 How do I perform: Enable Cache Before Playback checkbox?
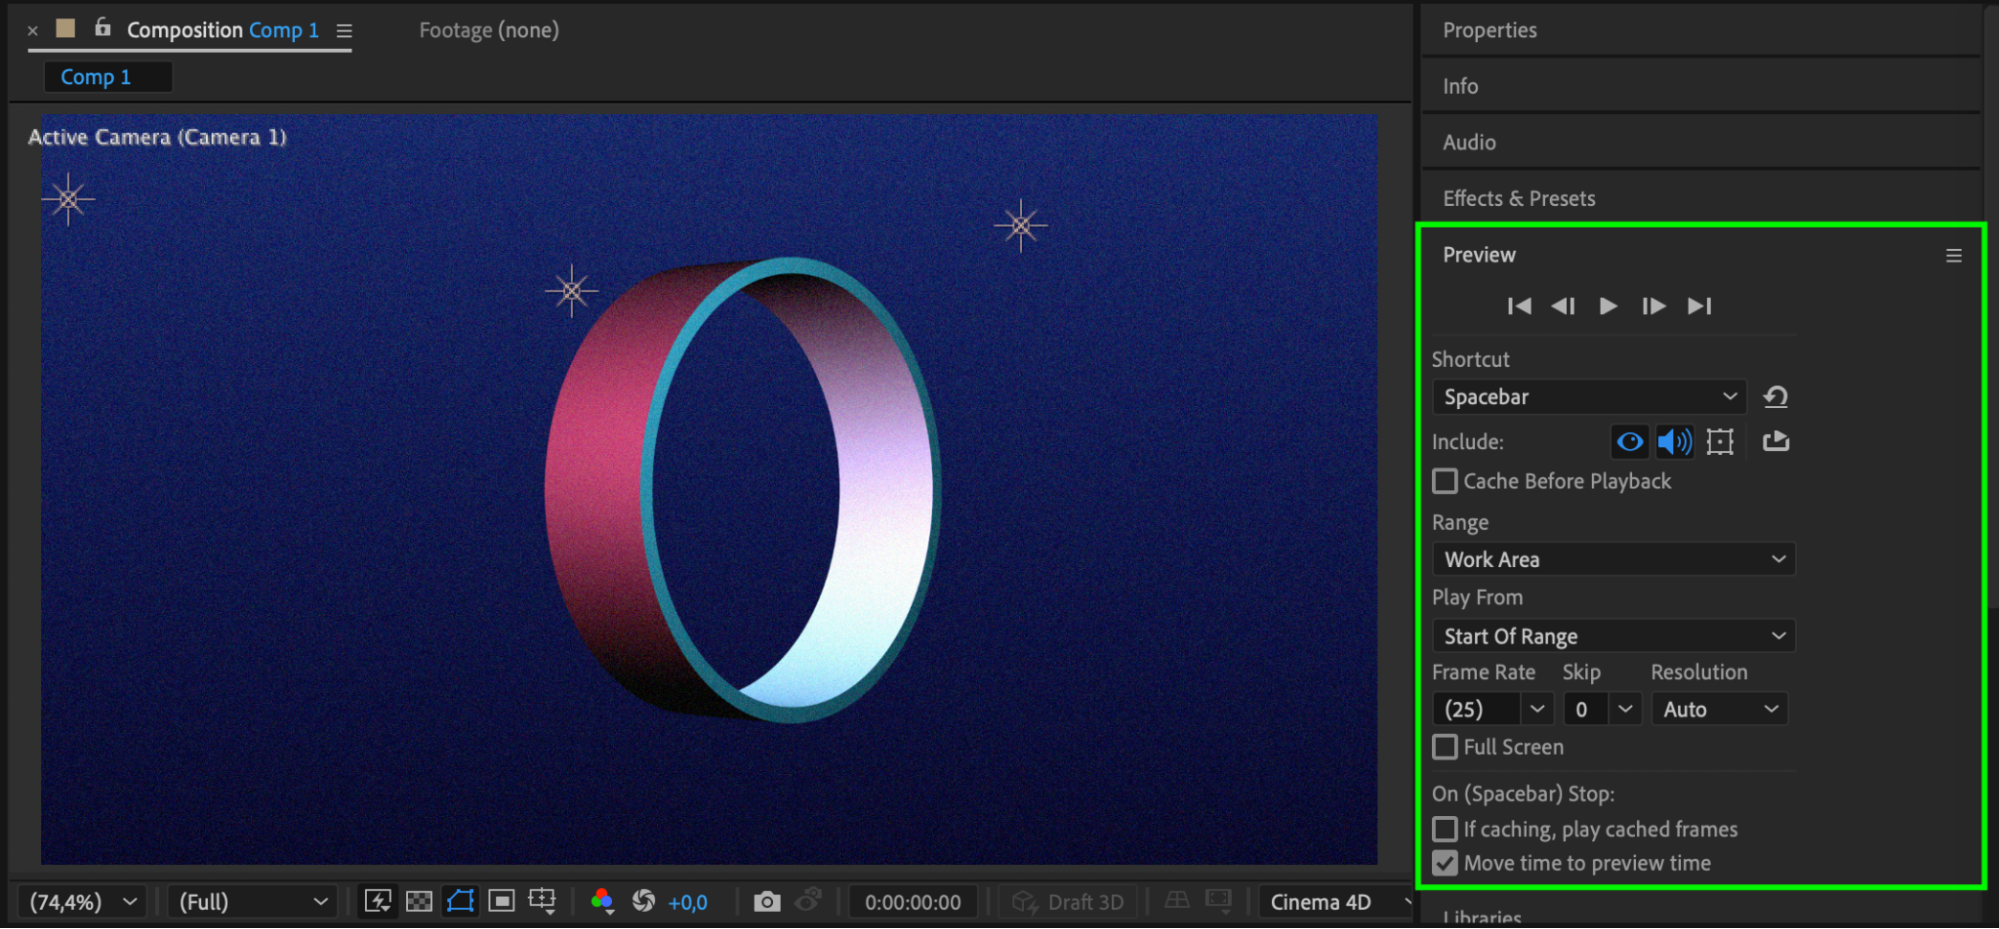coord(1445,481)
